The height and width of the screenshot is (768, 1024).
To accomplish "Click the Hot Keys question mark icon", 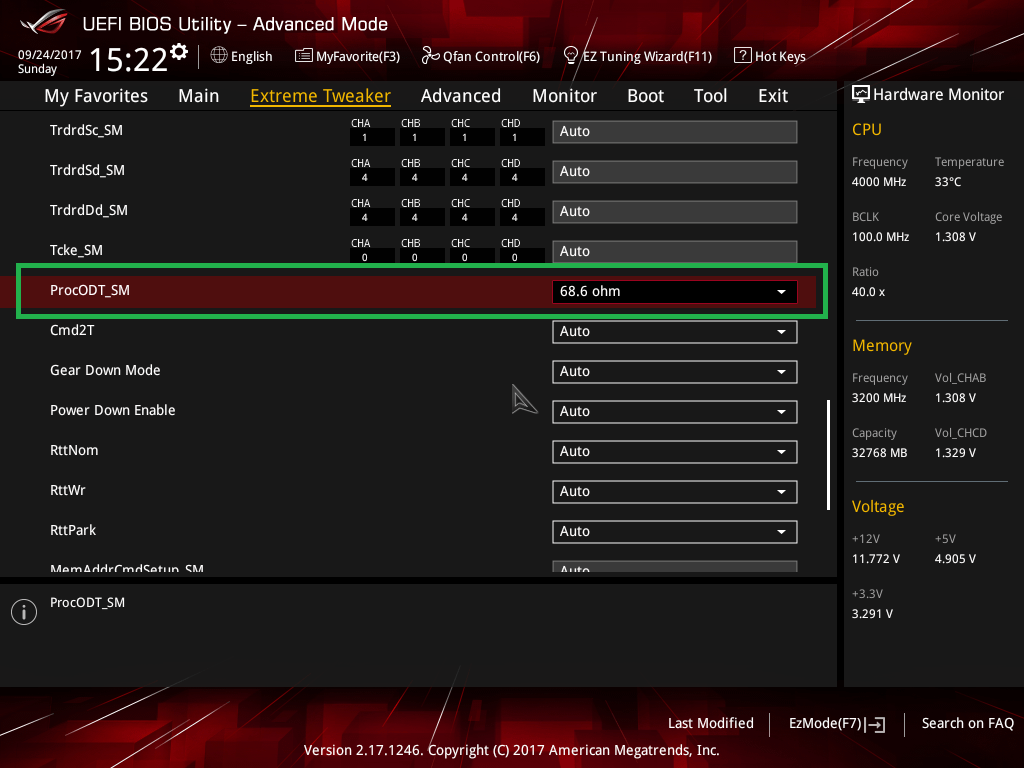I will tap(743, 56).
